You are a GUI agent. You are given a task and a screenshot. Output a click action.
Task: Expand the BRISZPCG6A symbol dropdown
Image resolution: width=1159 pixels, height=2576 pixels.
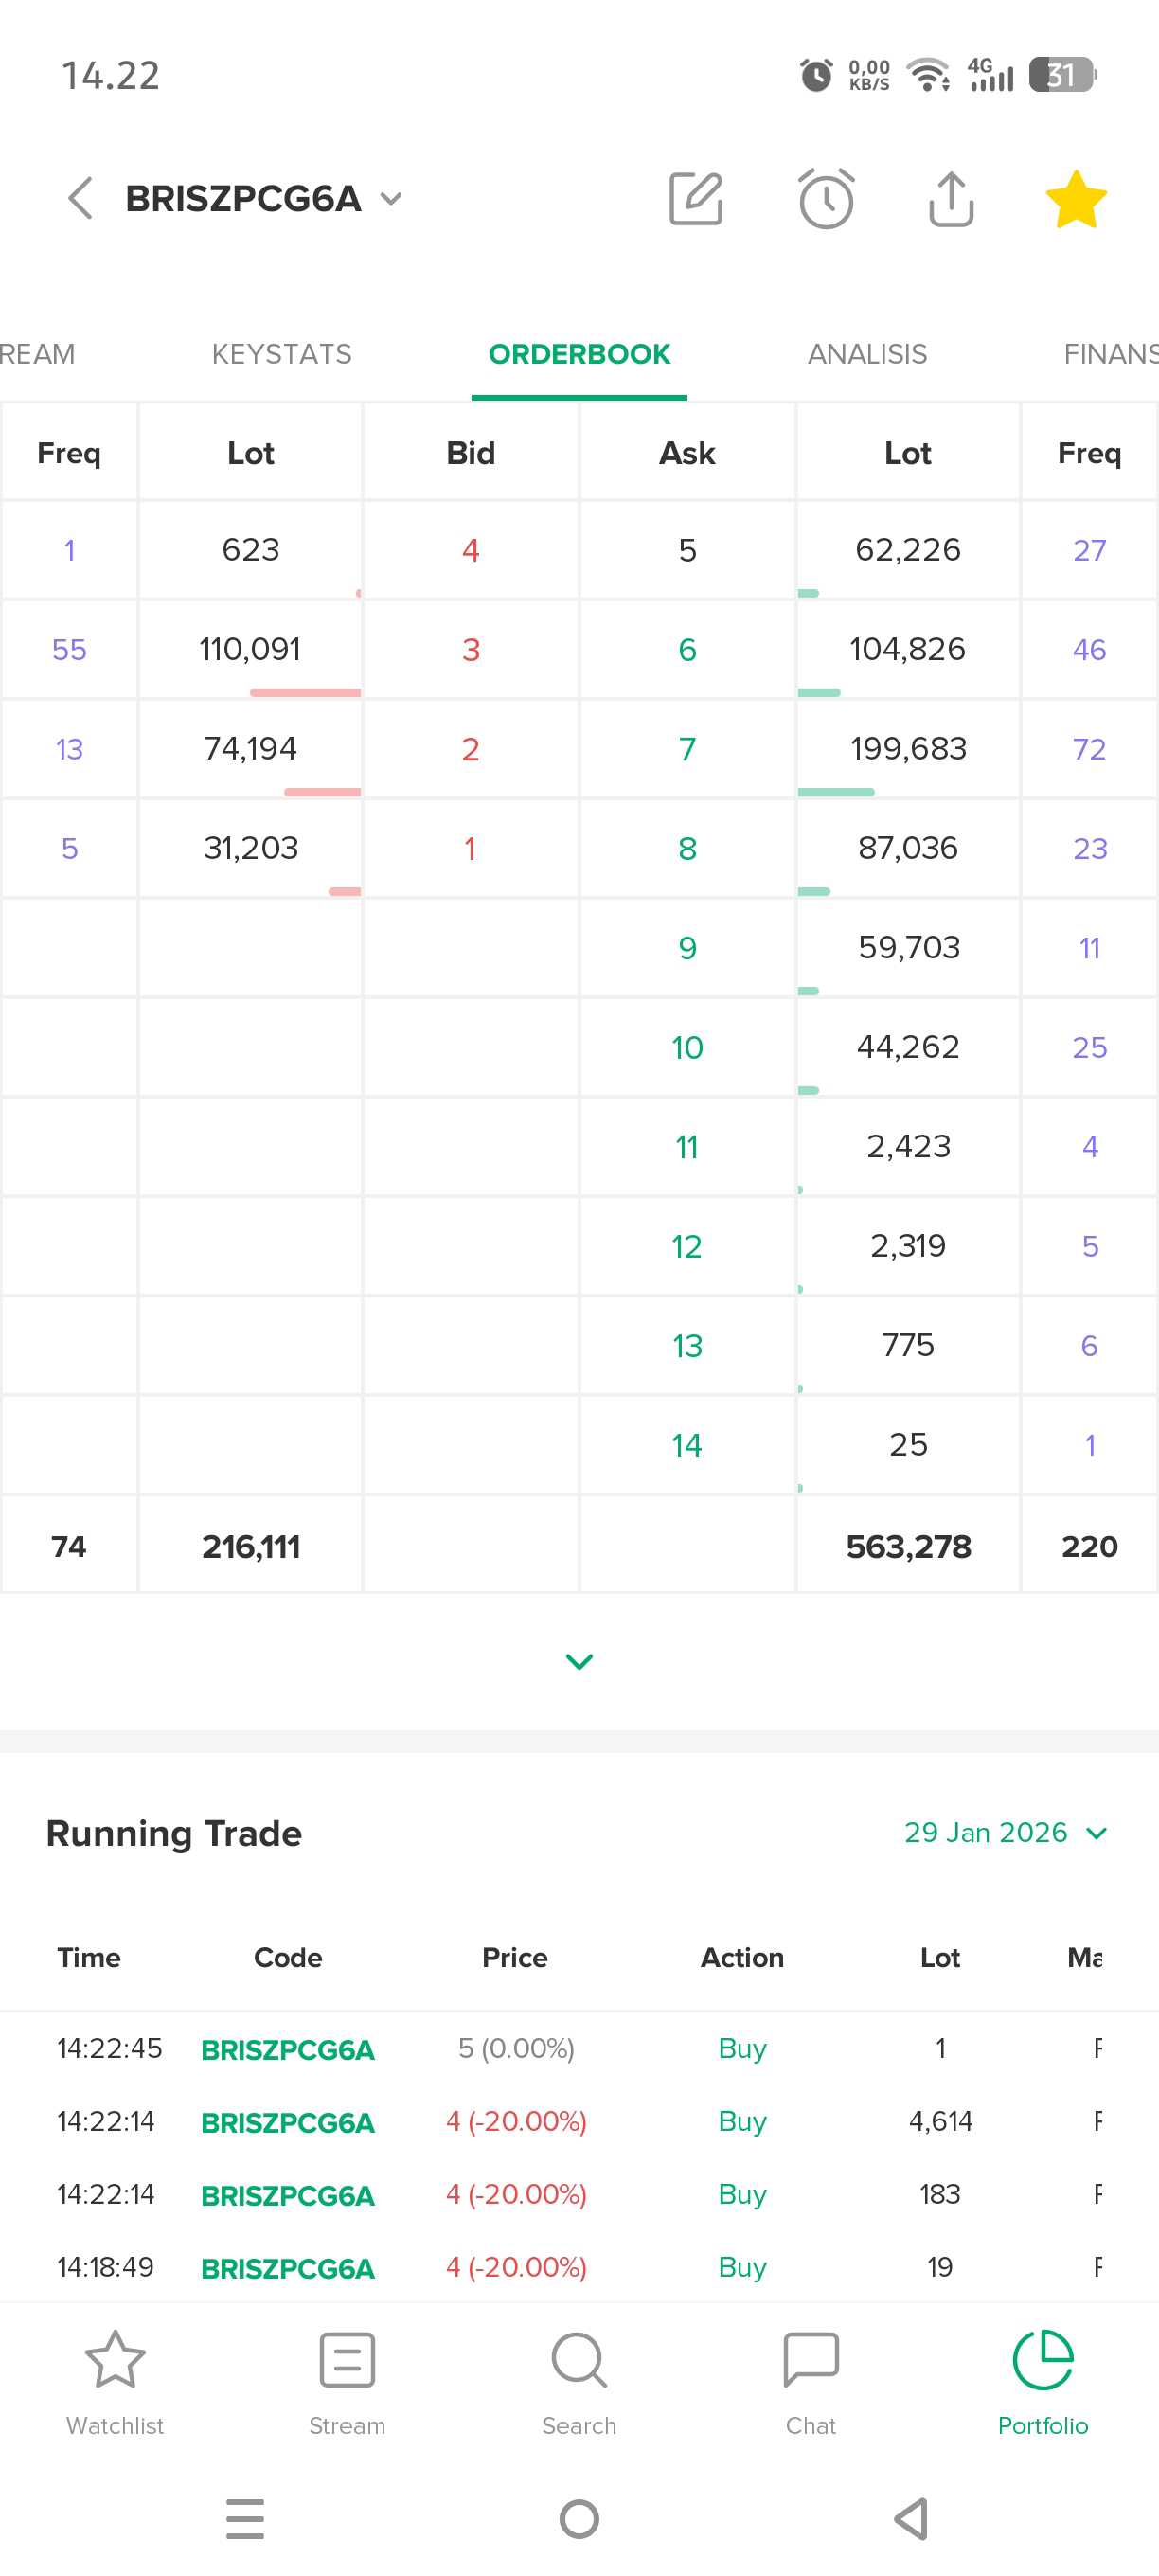[x=392, y=198]
